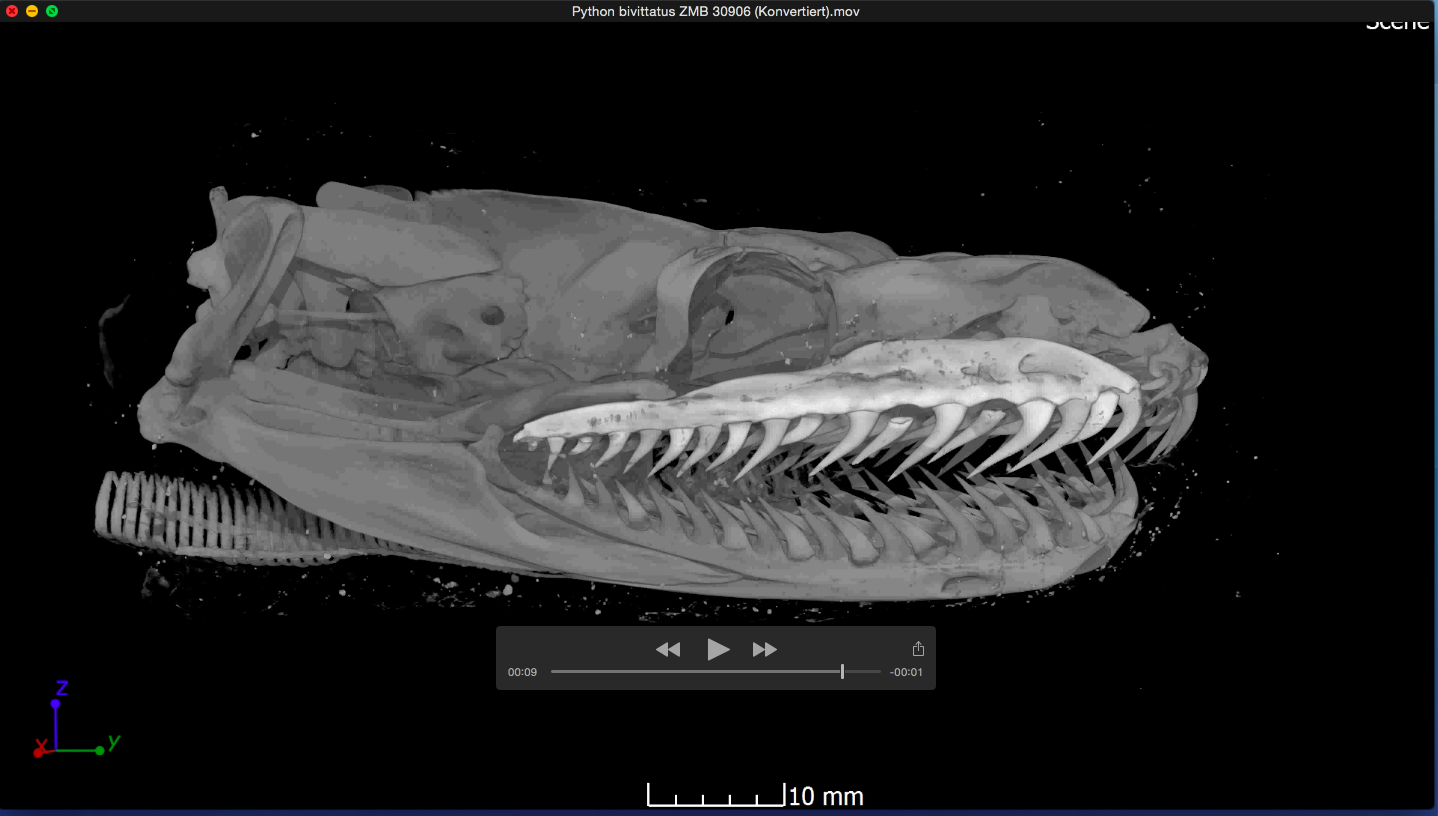Click the 10 mm scale bar
Screen dimensions: 1438x816
point(716,796)
